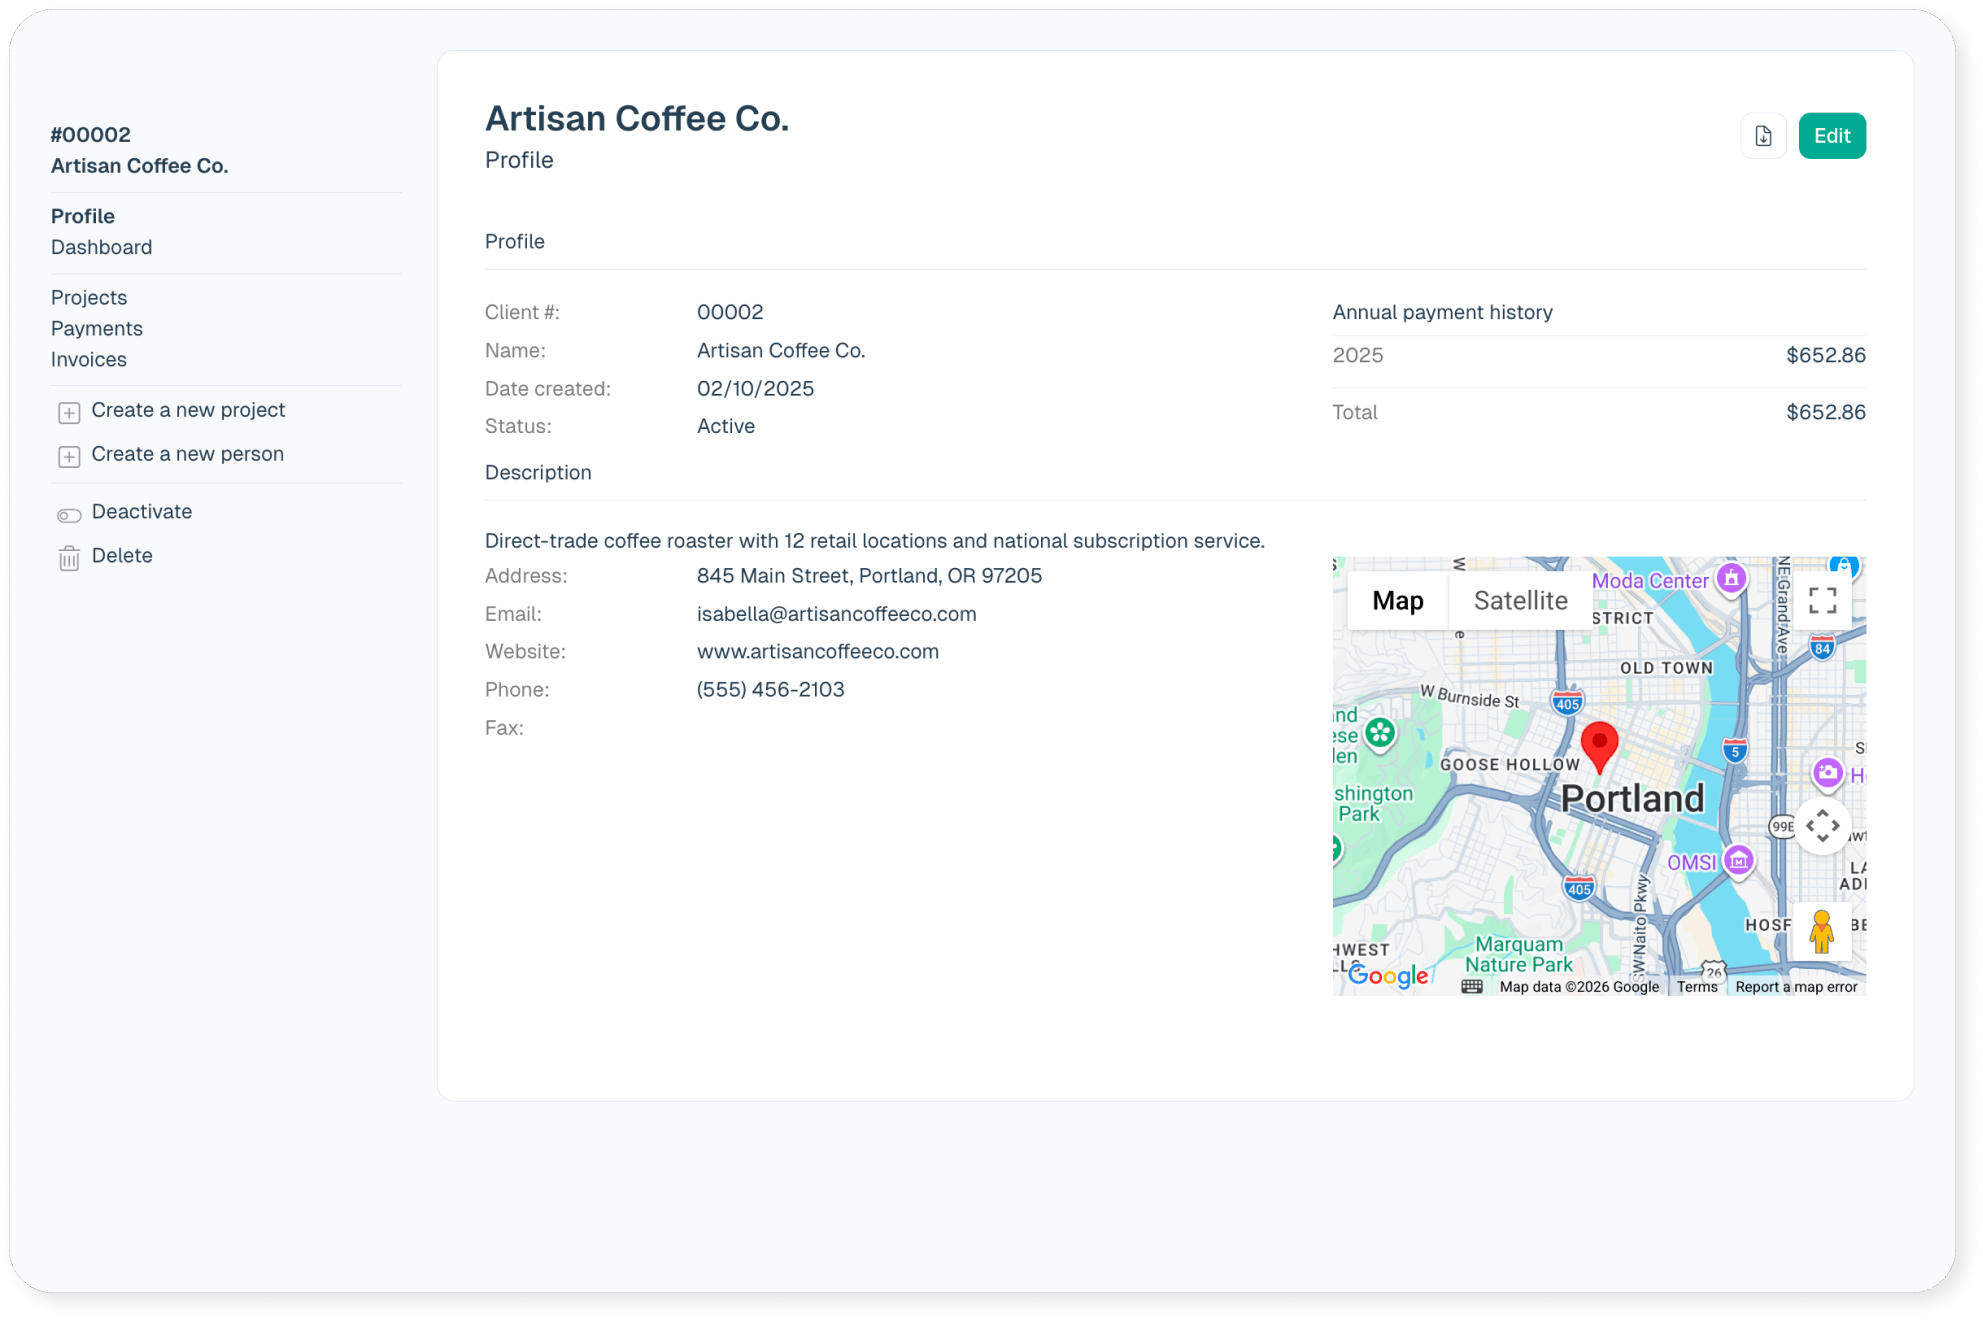
Task: Click the Street View pegman icon
Action: coord(1821,932)
